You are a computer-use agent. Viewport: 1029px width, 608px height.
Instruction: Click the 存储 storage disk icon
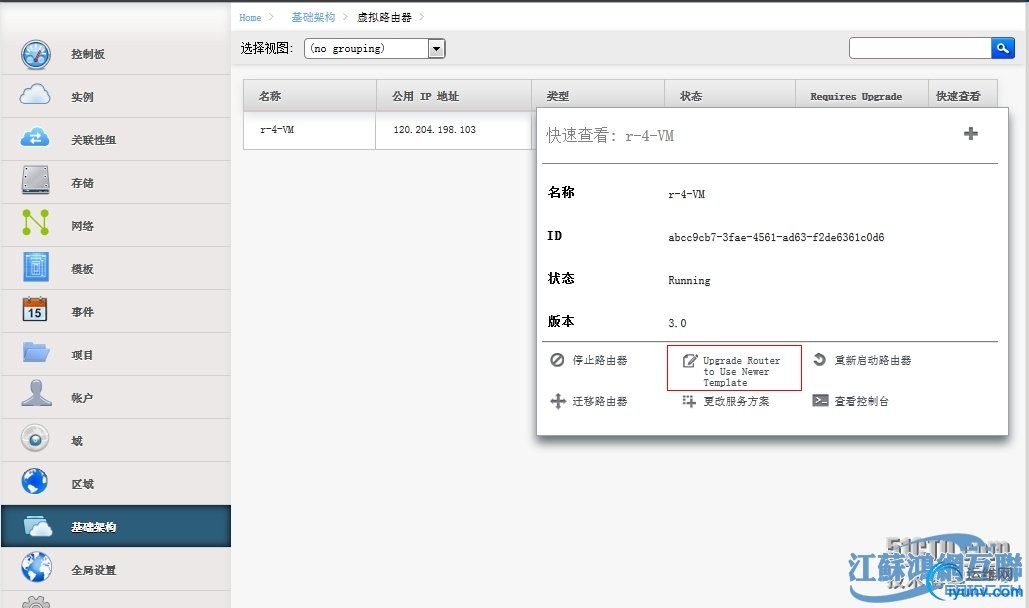(35, 181)
